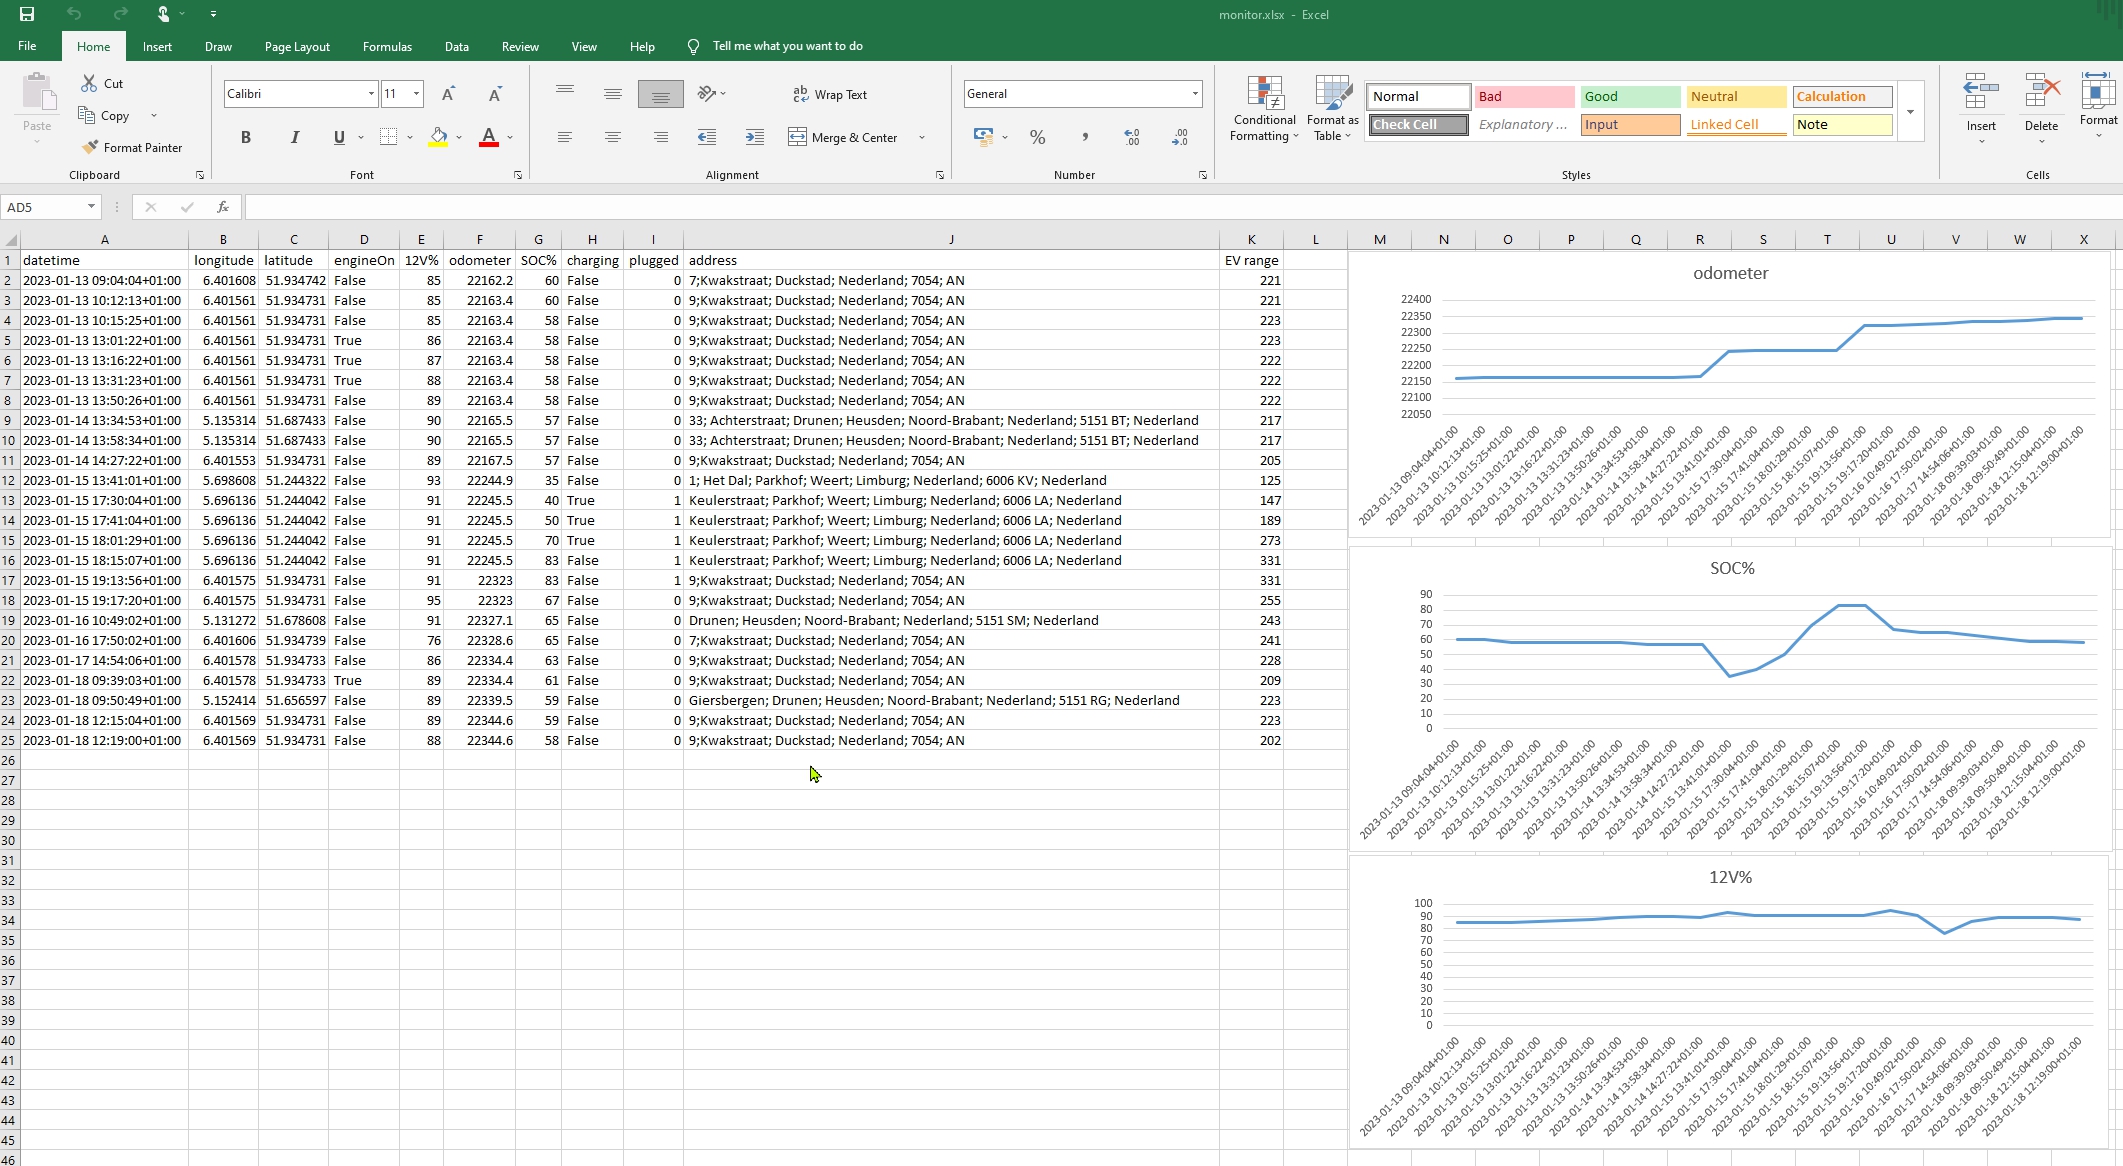Viewport: 2123px width, 1166px height.
Task: Expand the General number format dropdown
Action: point(1194,94)
